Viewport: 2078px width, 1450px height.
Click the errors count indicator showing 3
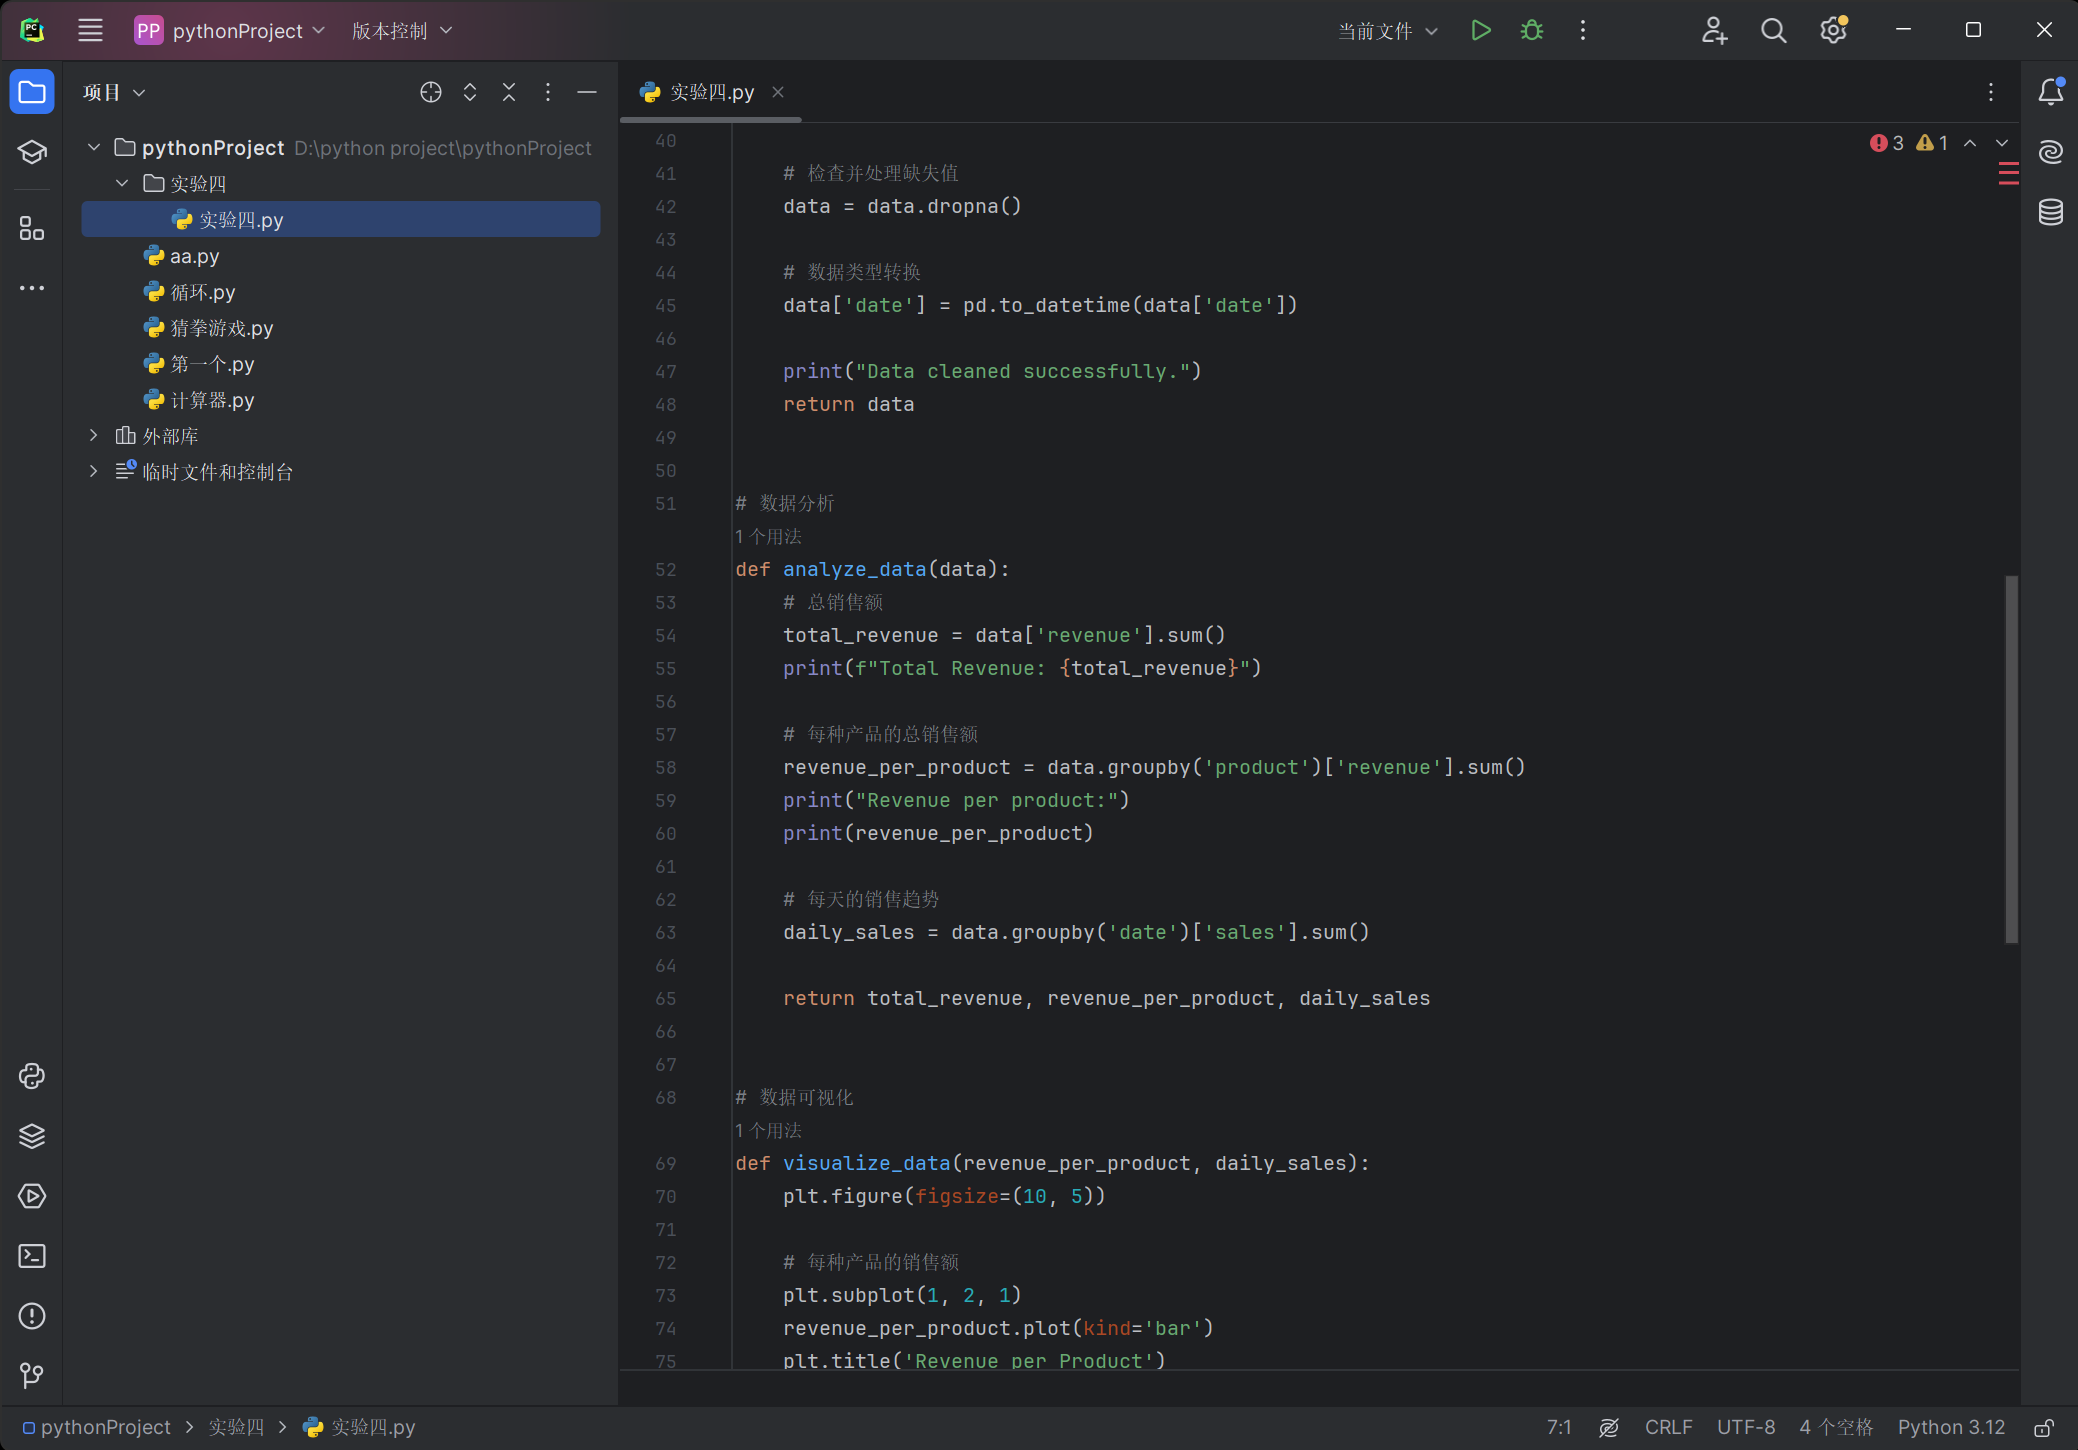(1887, 143)
